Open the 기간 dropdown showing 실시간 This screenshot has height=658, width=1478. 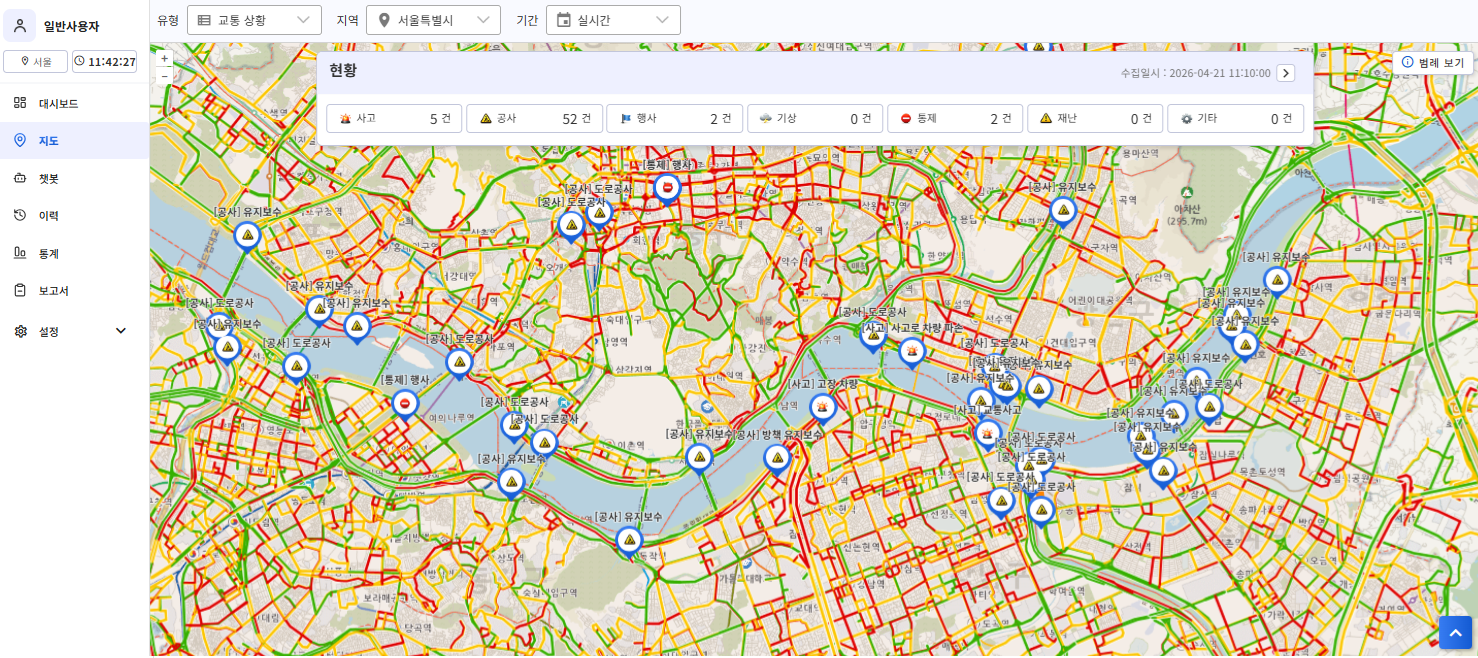[613, 20]
